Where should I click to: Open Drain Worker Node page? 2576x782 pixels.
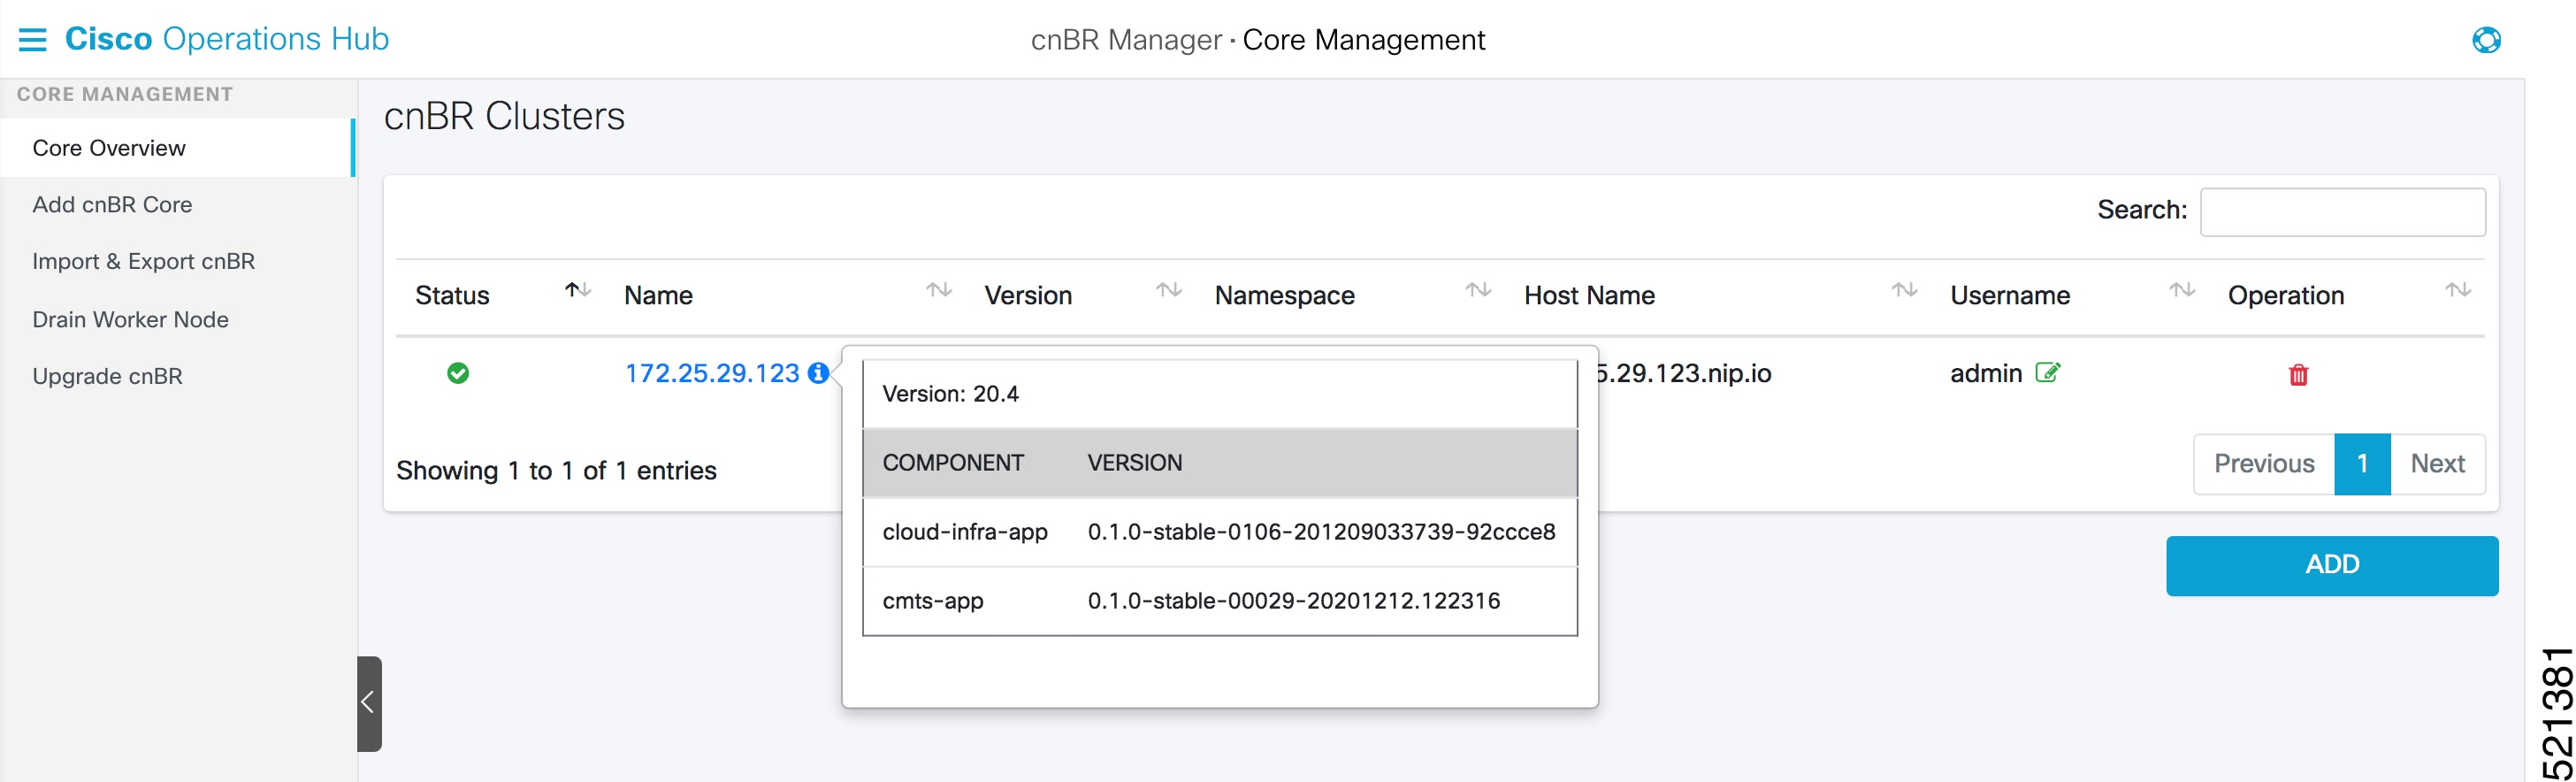click(x=130, y=320)
